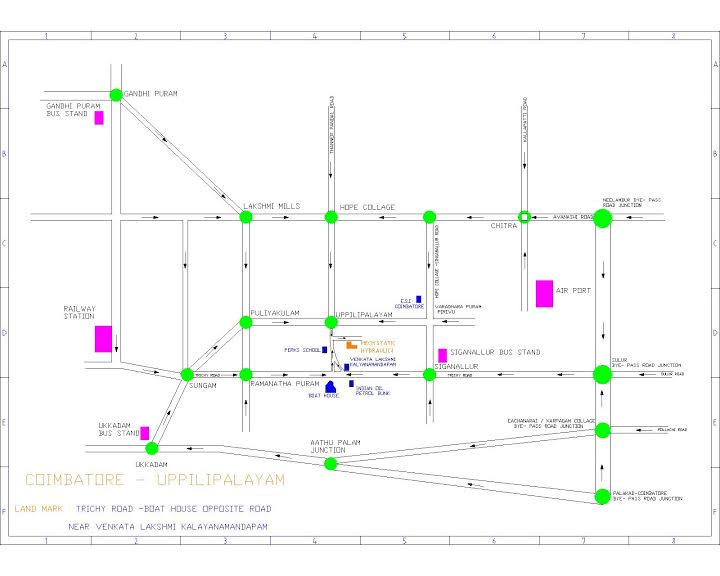Click the Sungam junction green dot
The width and height of the screenshot is (720, 576).
point(186,375)
